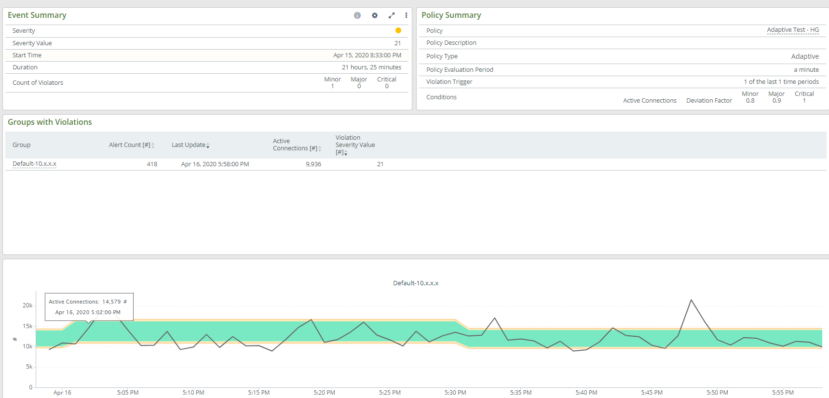Click the 5:50 PM x-axis label
829x398 pixels.
point(717,393)
